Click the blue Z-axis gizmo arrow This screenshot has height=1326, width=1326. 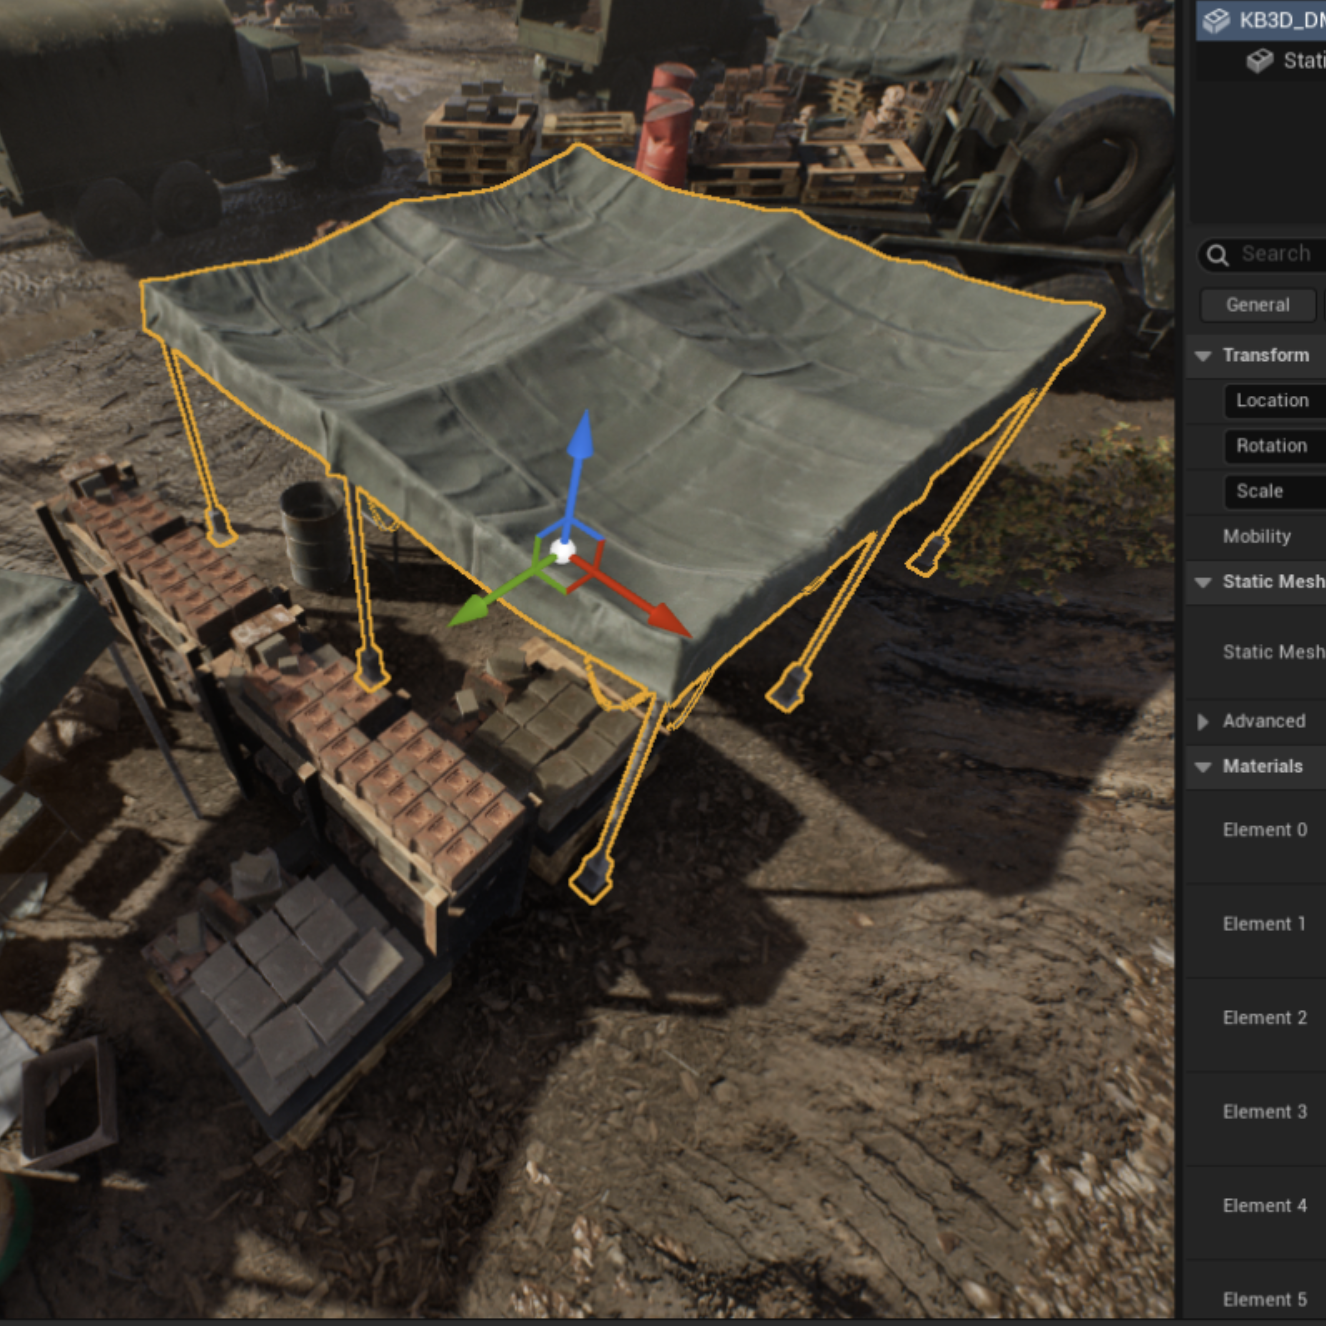coord(578,455)
